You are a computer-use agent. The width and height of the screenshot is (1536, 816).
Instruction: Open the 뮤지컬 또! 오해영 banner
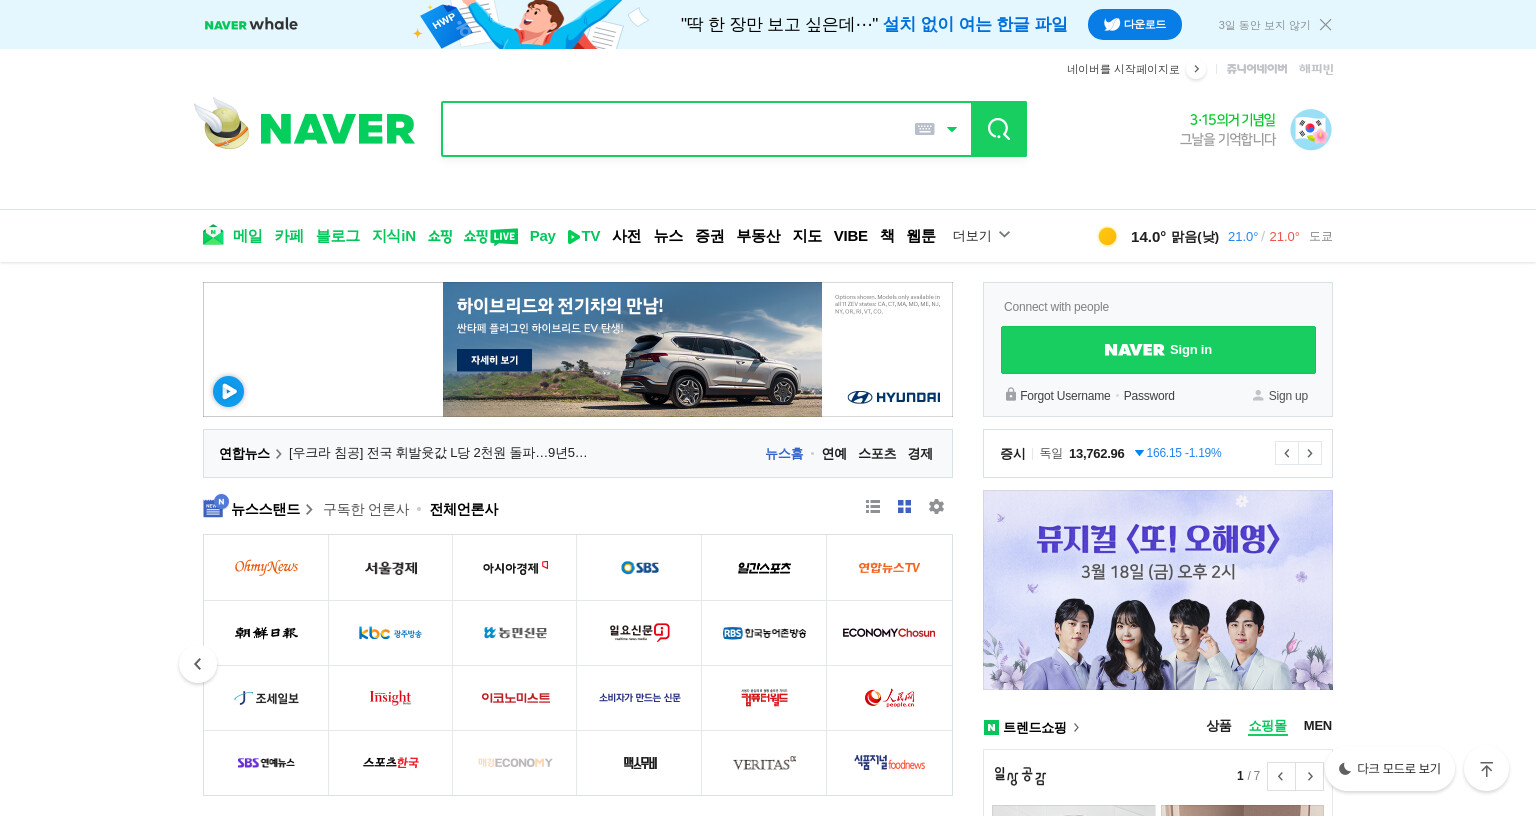[1158, 590]
